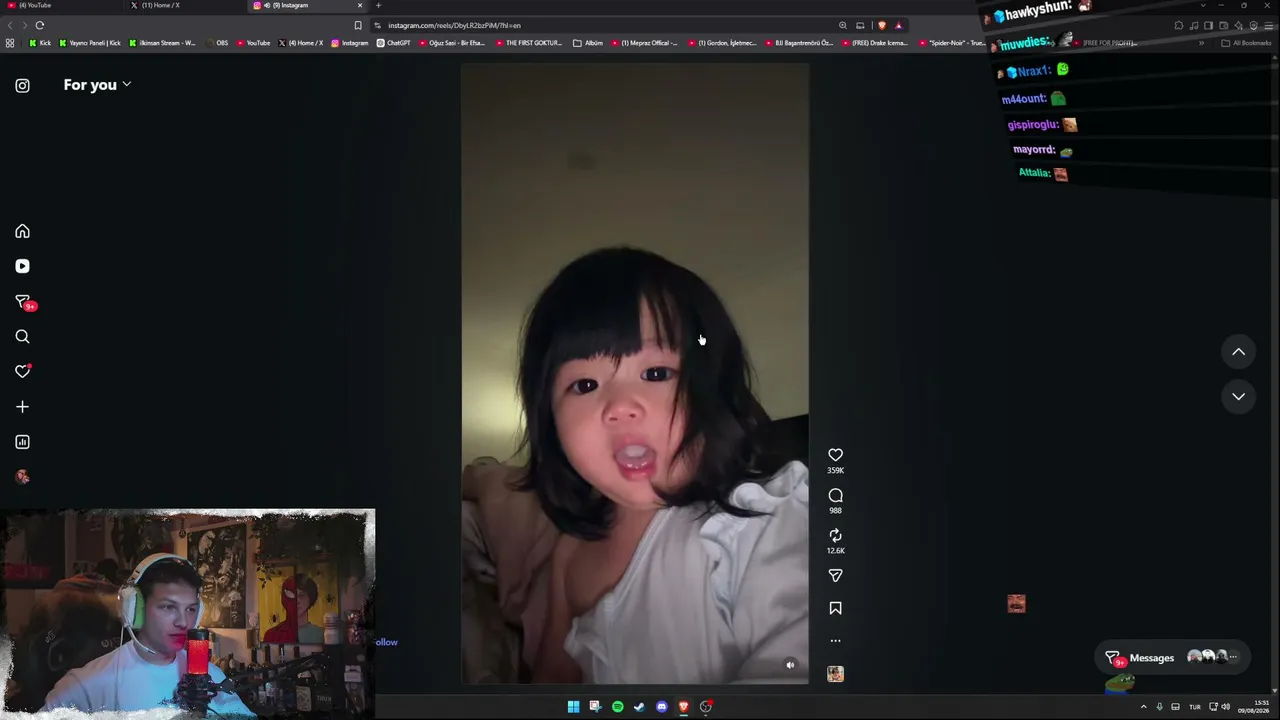The image size is (1280, 720).
Task: Repost the reel
Action: click(x=835, y=536)
